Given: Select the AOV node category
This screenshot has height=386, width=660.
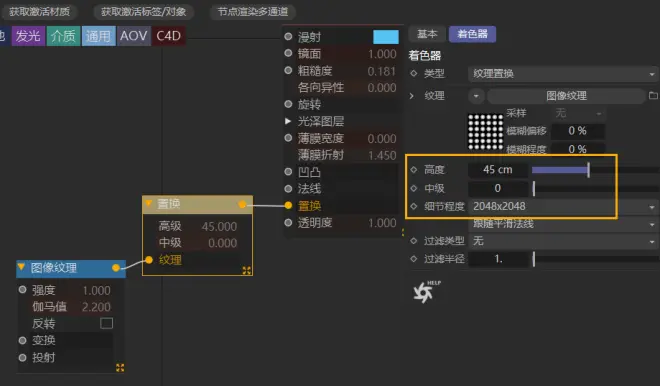Looking at the screenshot, I should [x=134, y=36].
